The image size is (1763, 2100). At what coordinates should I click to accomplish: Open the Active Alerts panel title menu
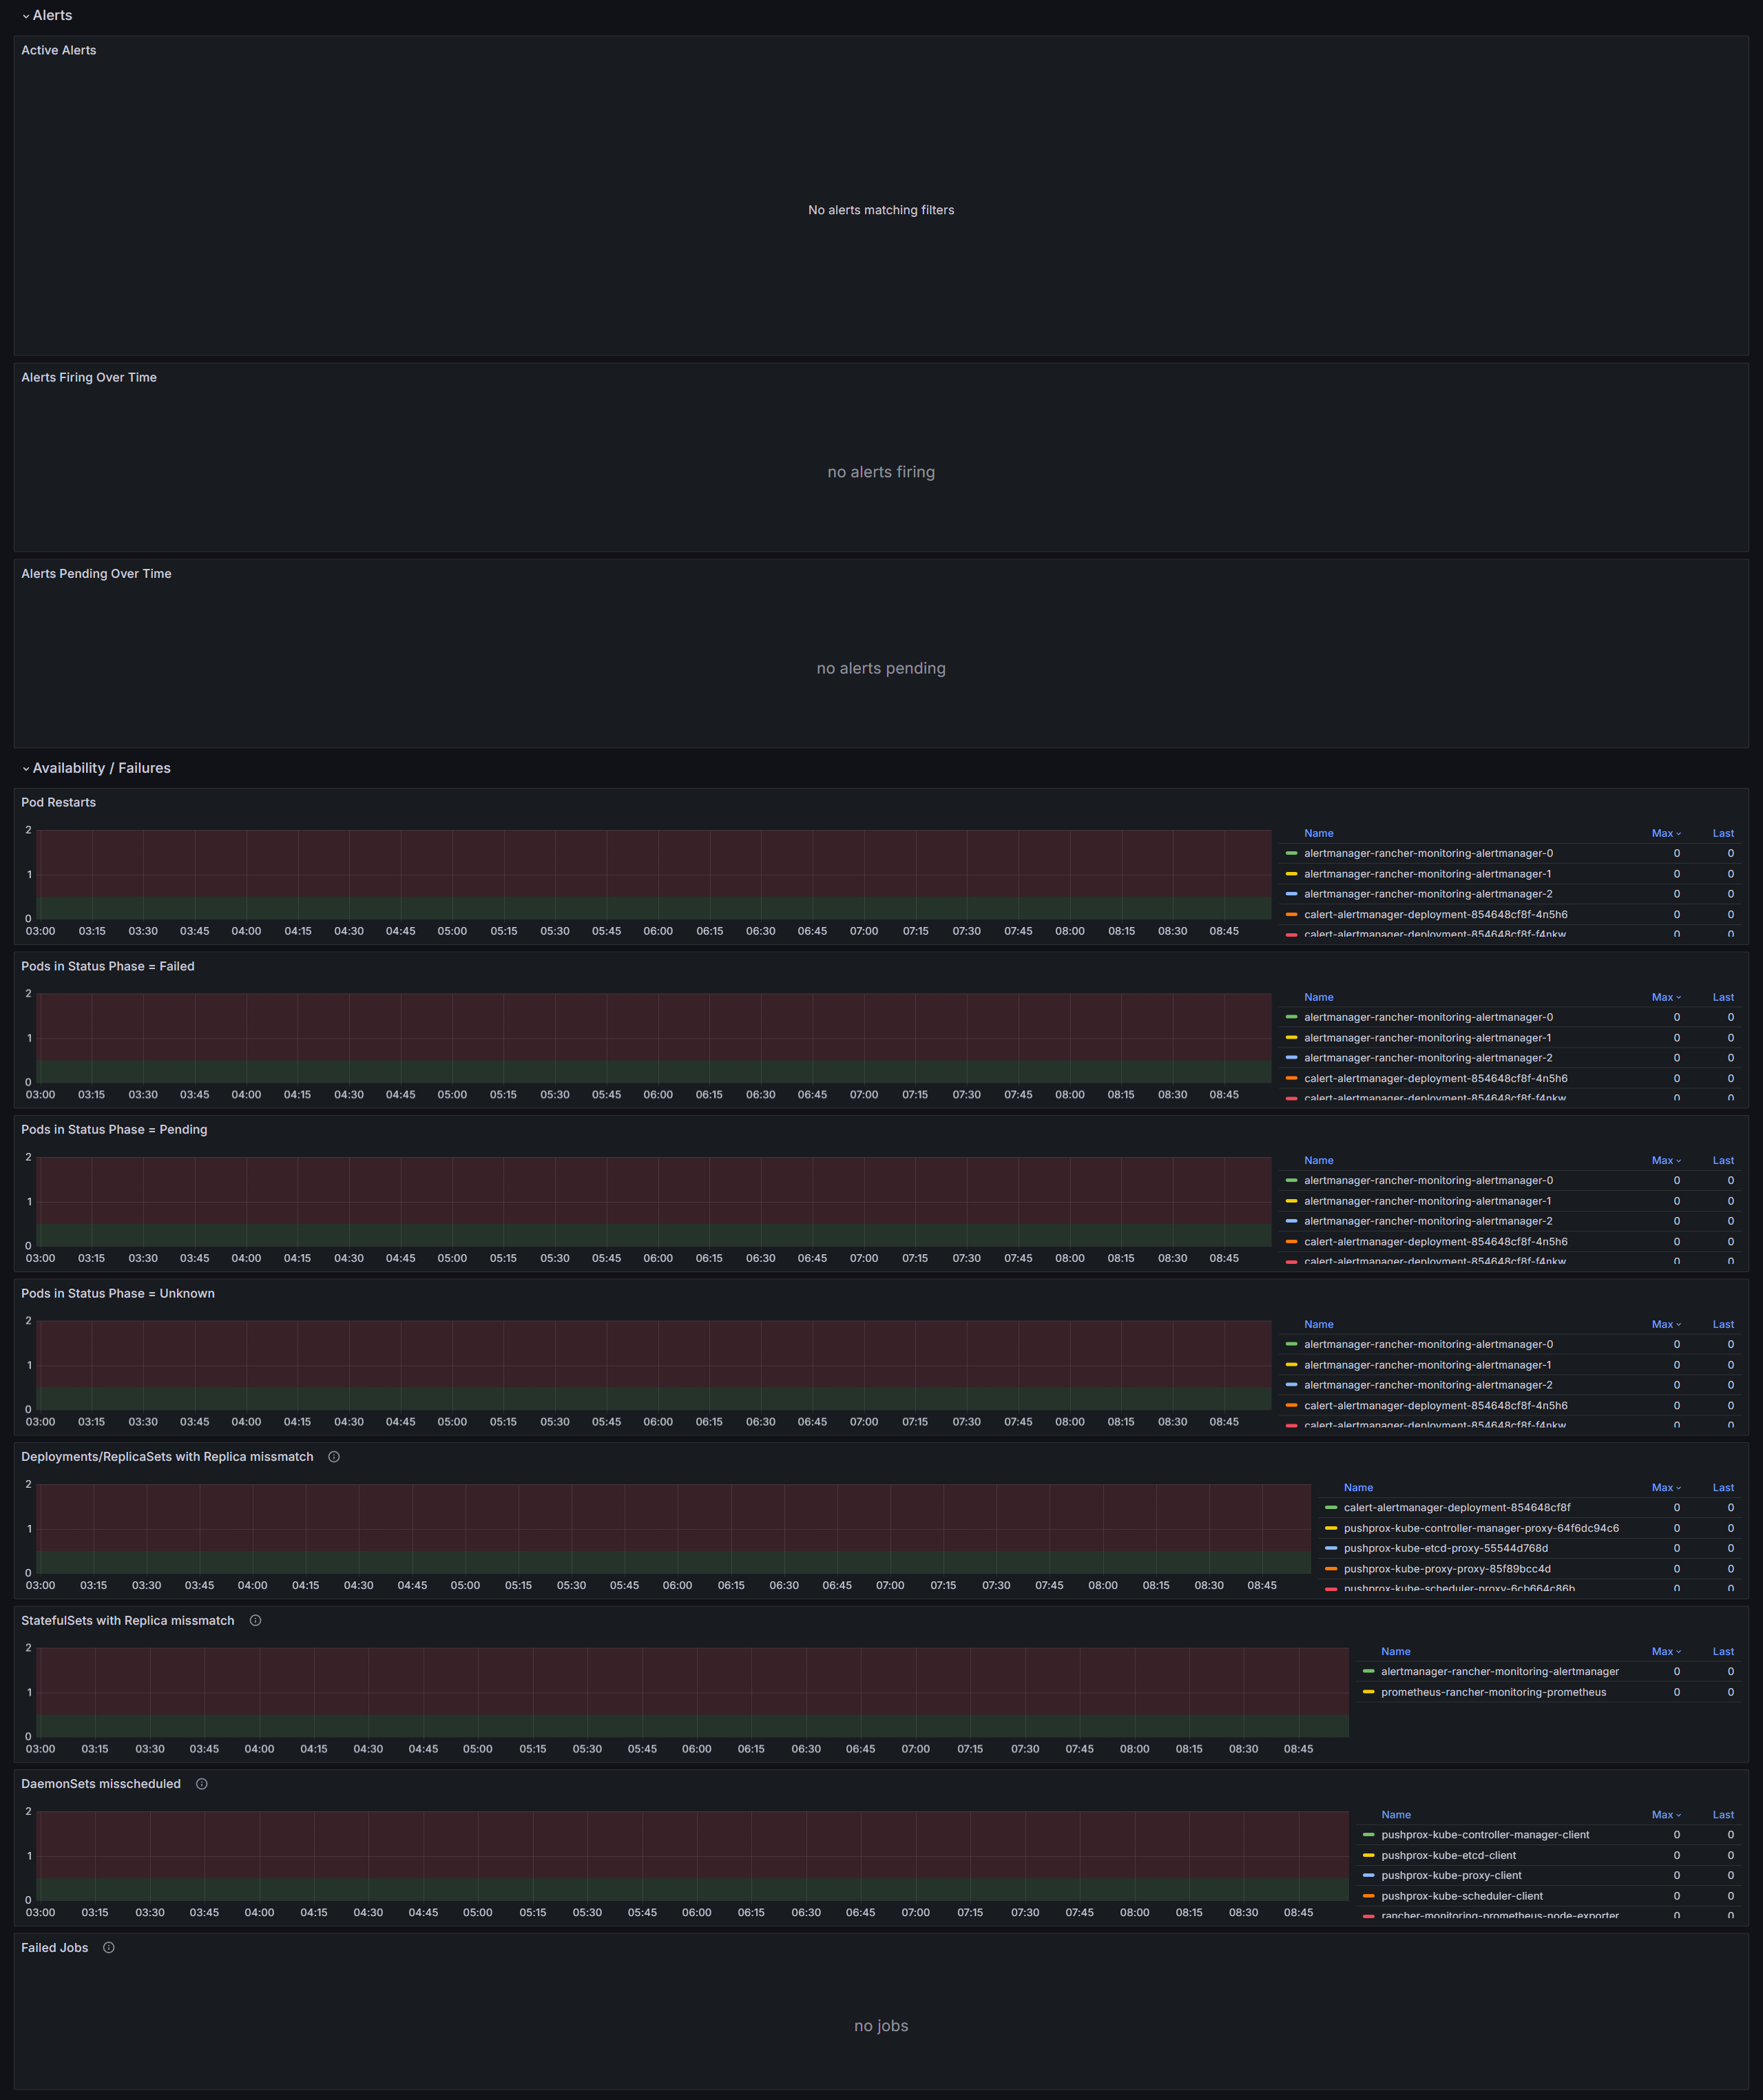click(x=59, y=51)
